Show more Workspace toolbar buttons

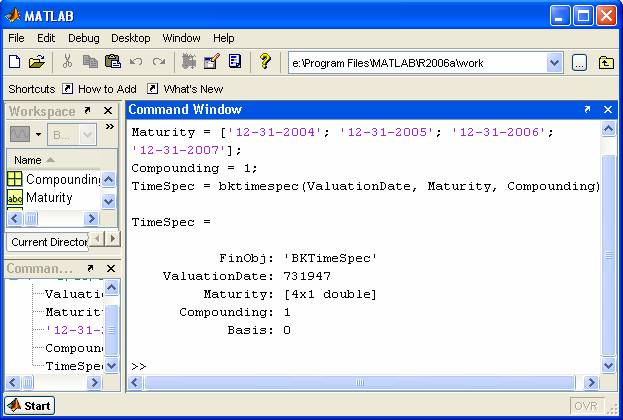pos(110,127)
